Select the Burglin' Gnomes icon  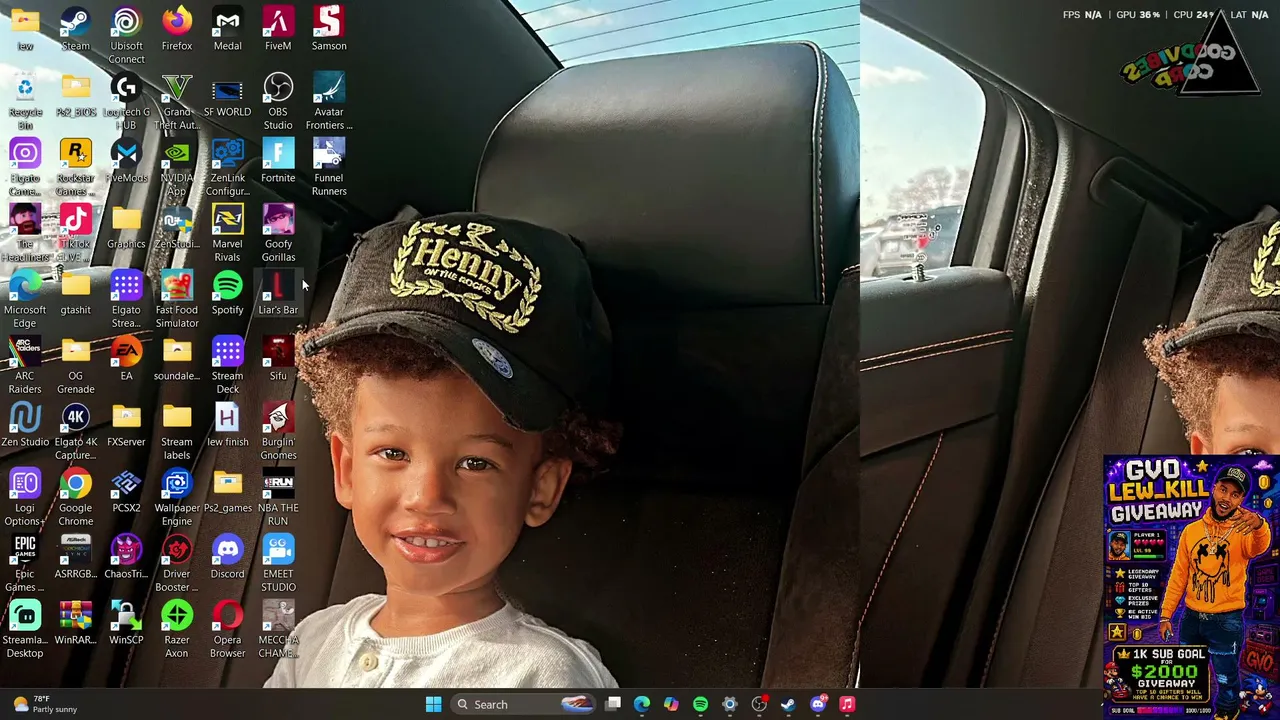click(278, 431)
